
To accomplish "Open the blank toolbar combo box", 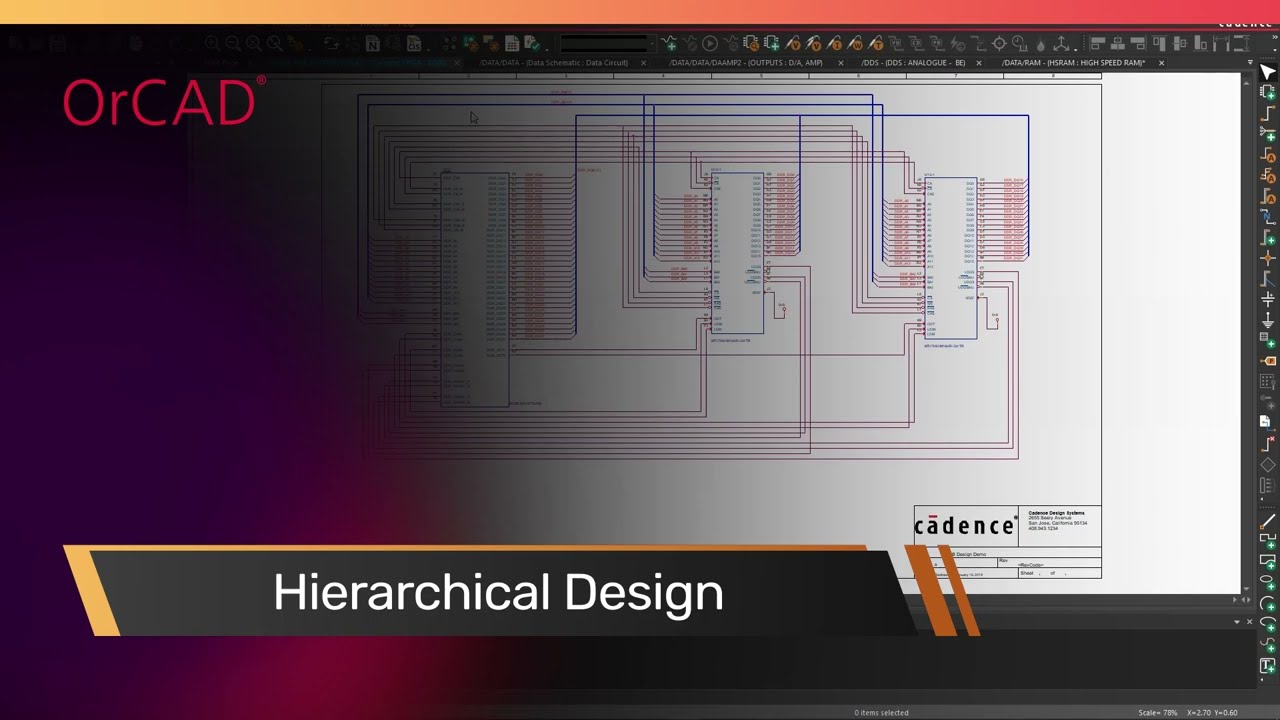I will click(604, 44).
